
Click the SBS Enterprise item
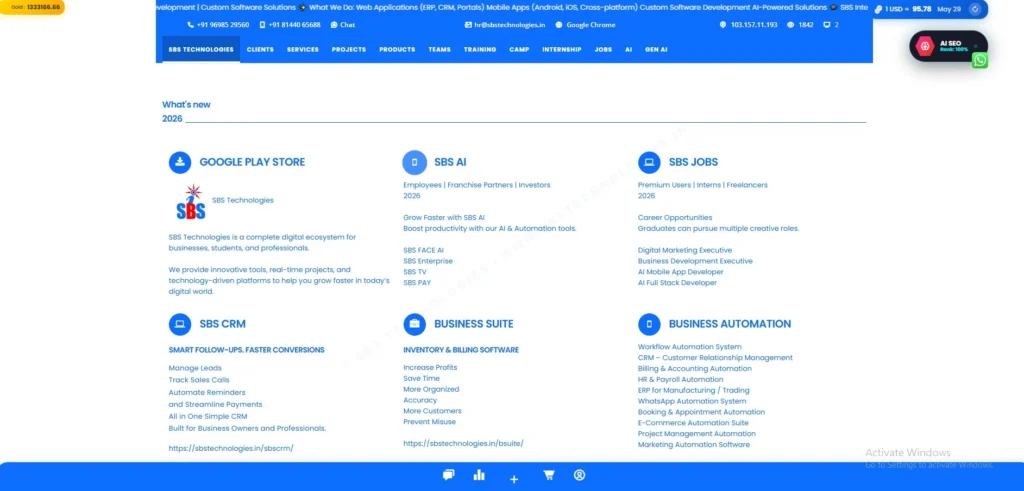tap(428, 261)
